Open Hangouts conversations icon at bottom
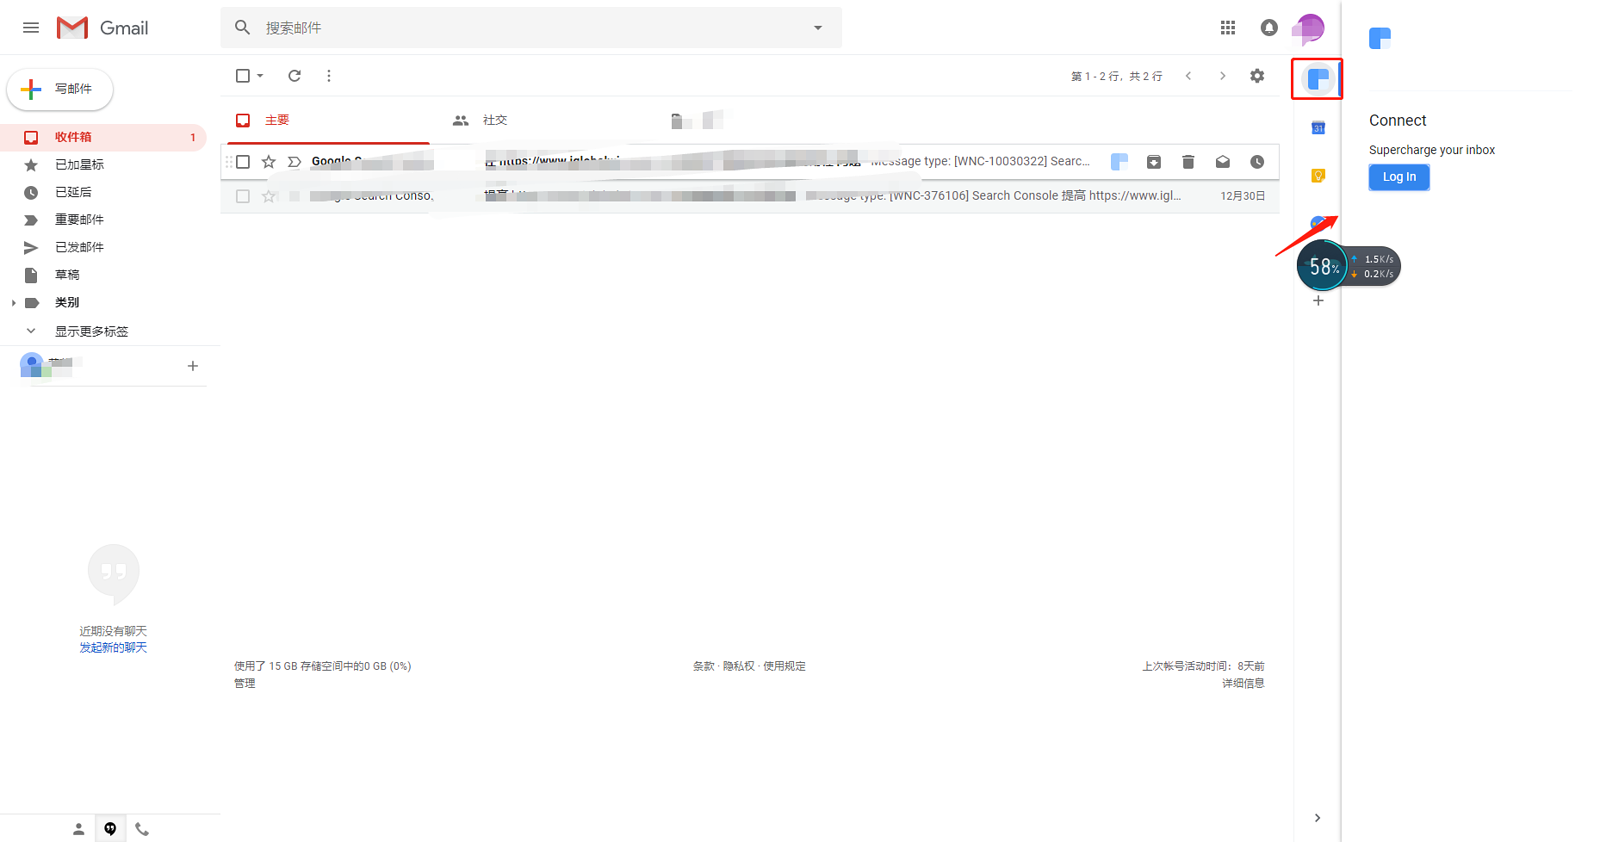Viewport: 1600px width, 842px height. pos(110,829)
